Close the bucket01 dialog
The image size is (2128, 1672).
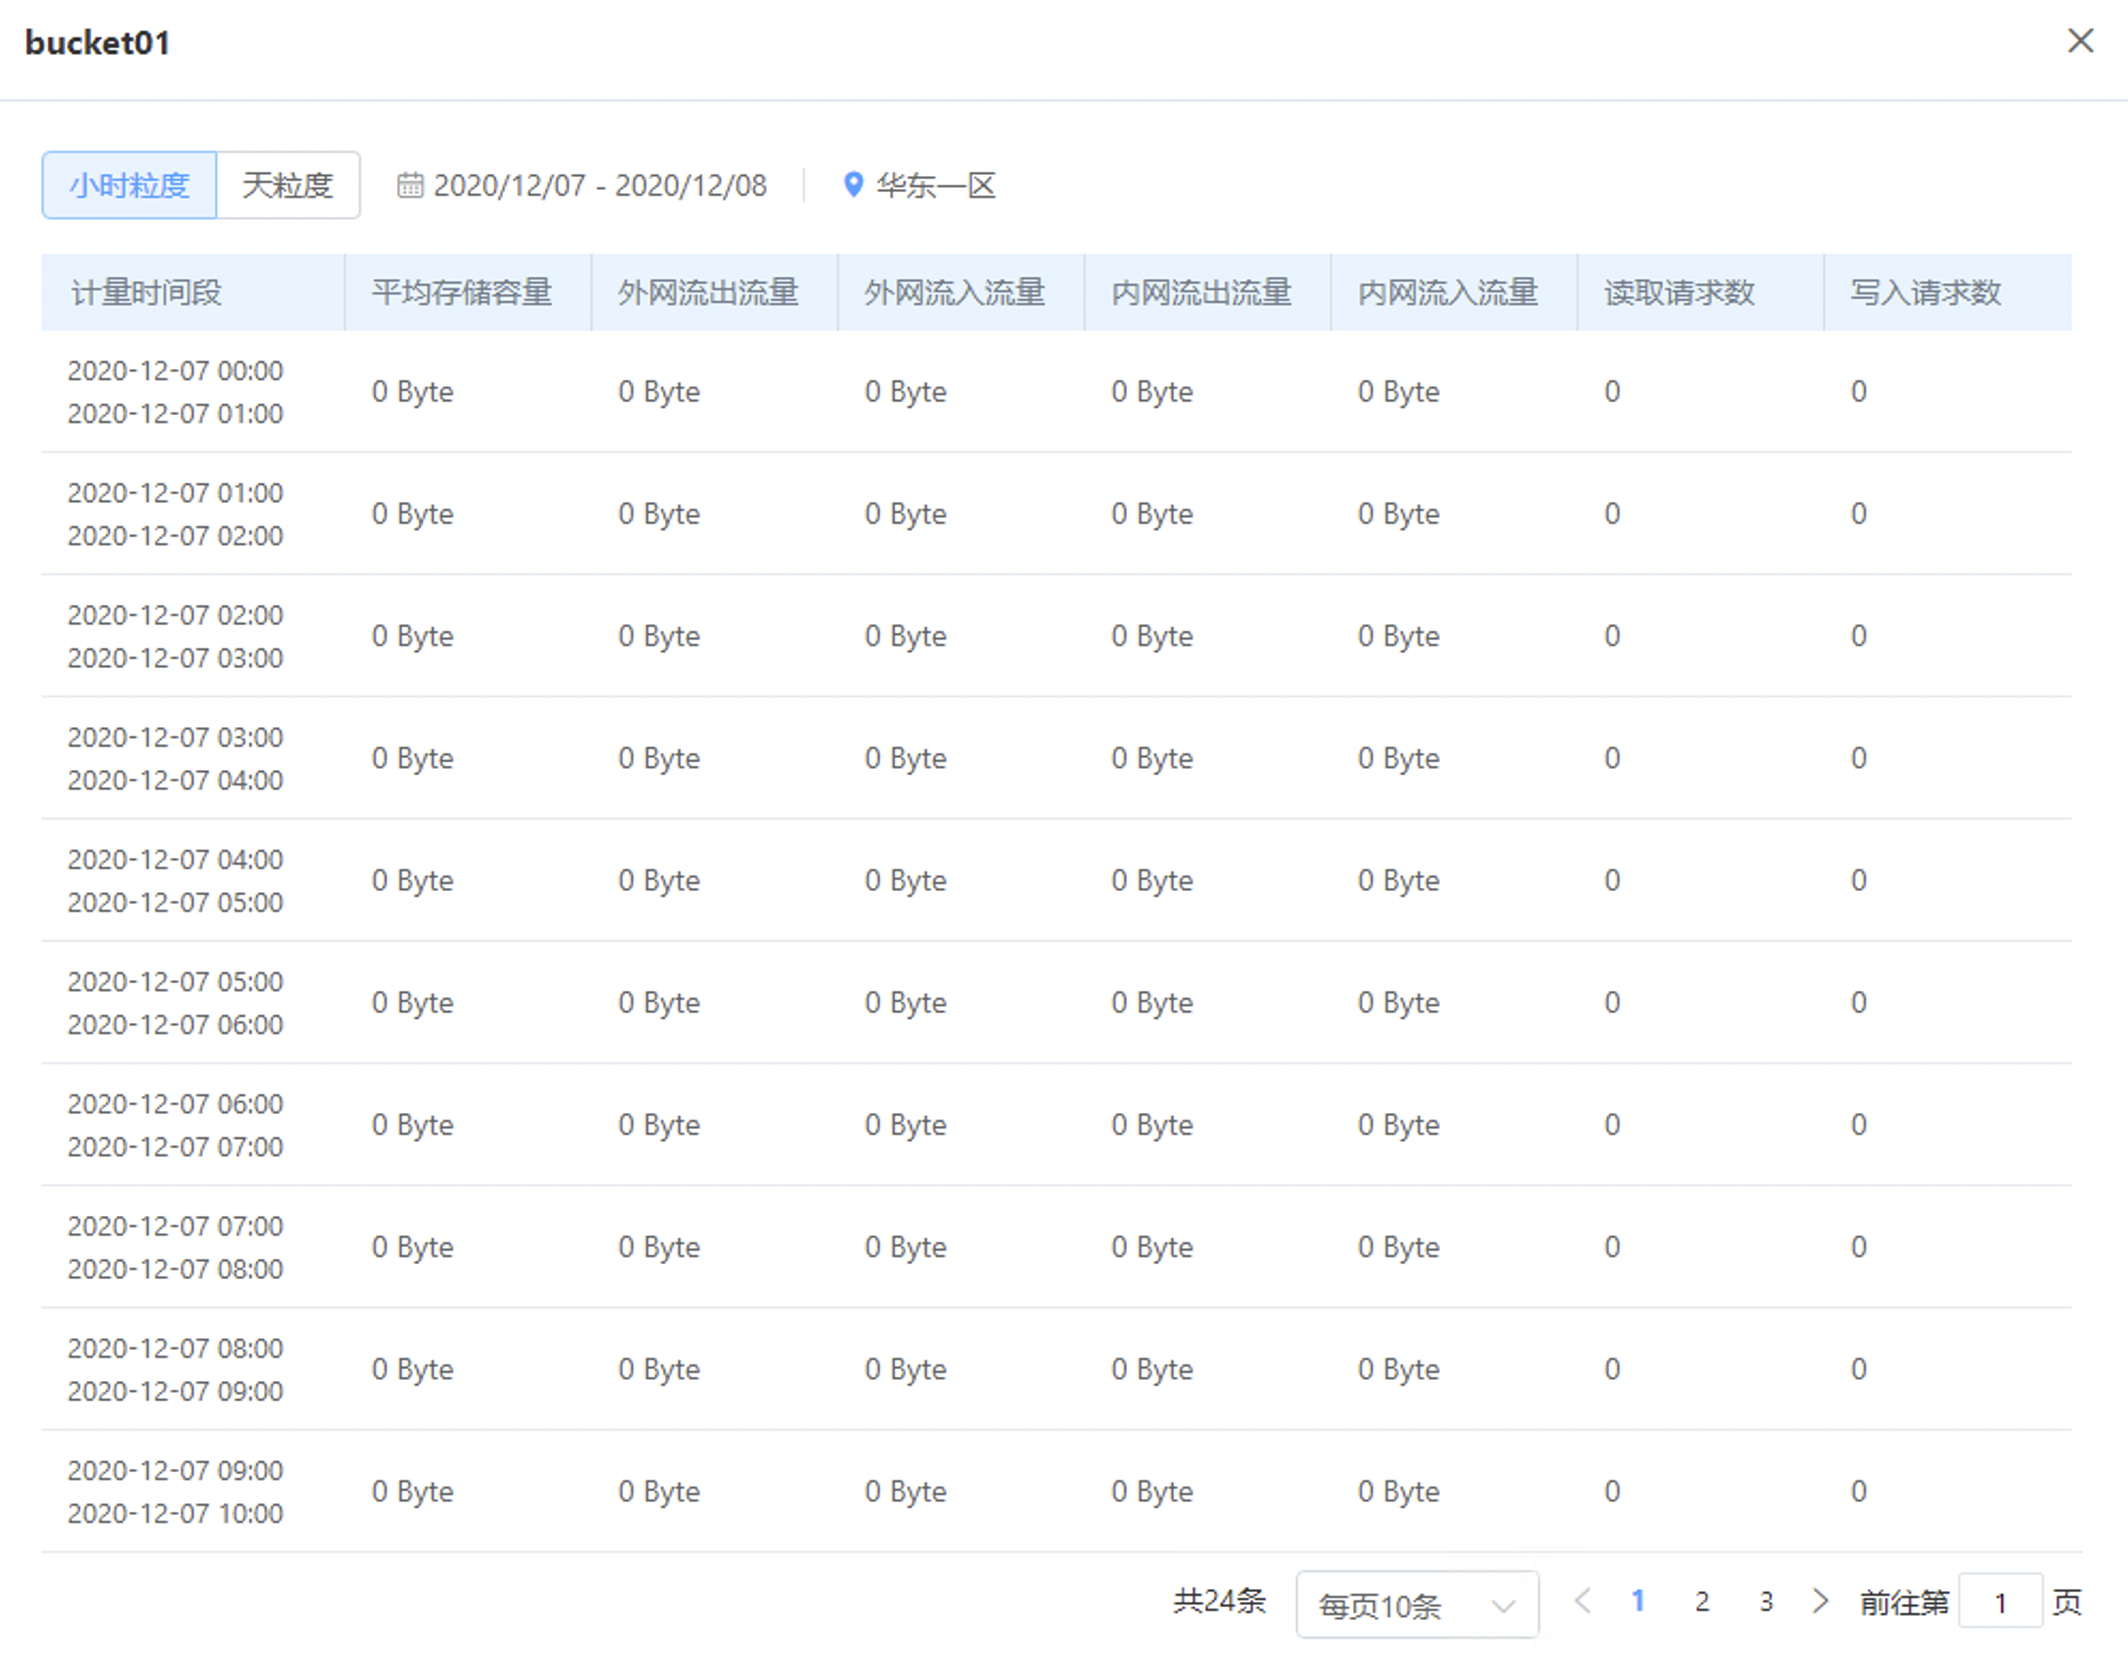(2080, 41)
